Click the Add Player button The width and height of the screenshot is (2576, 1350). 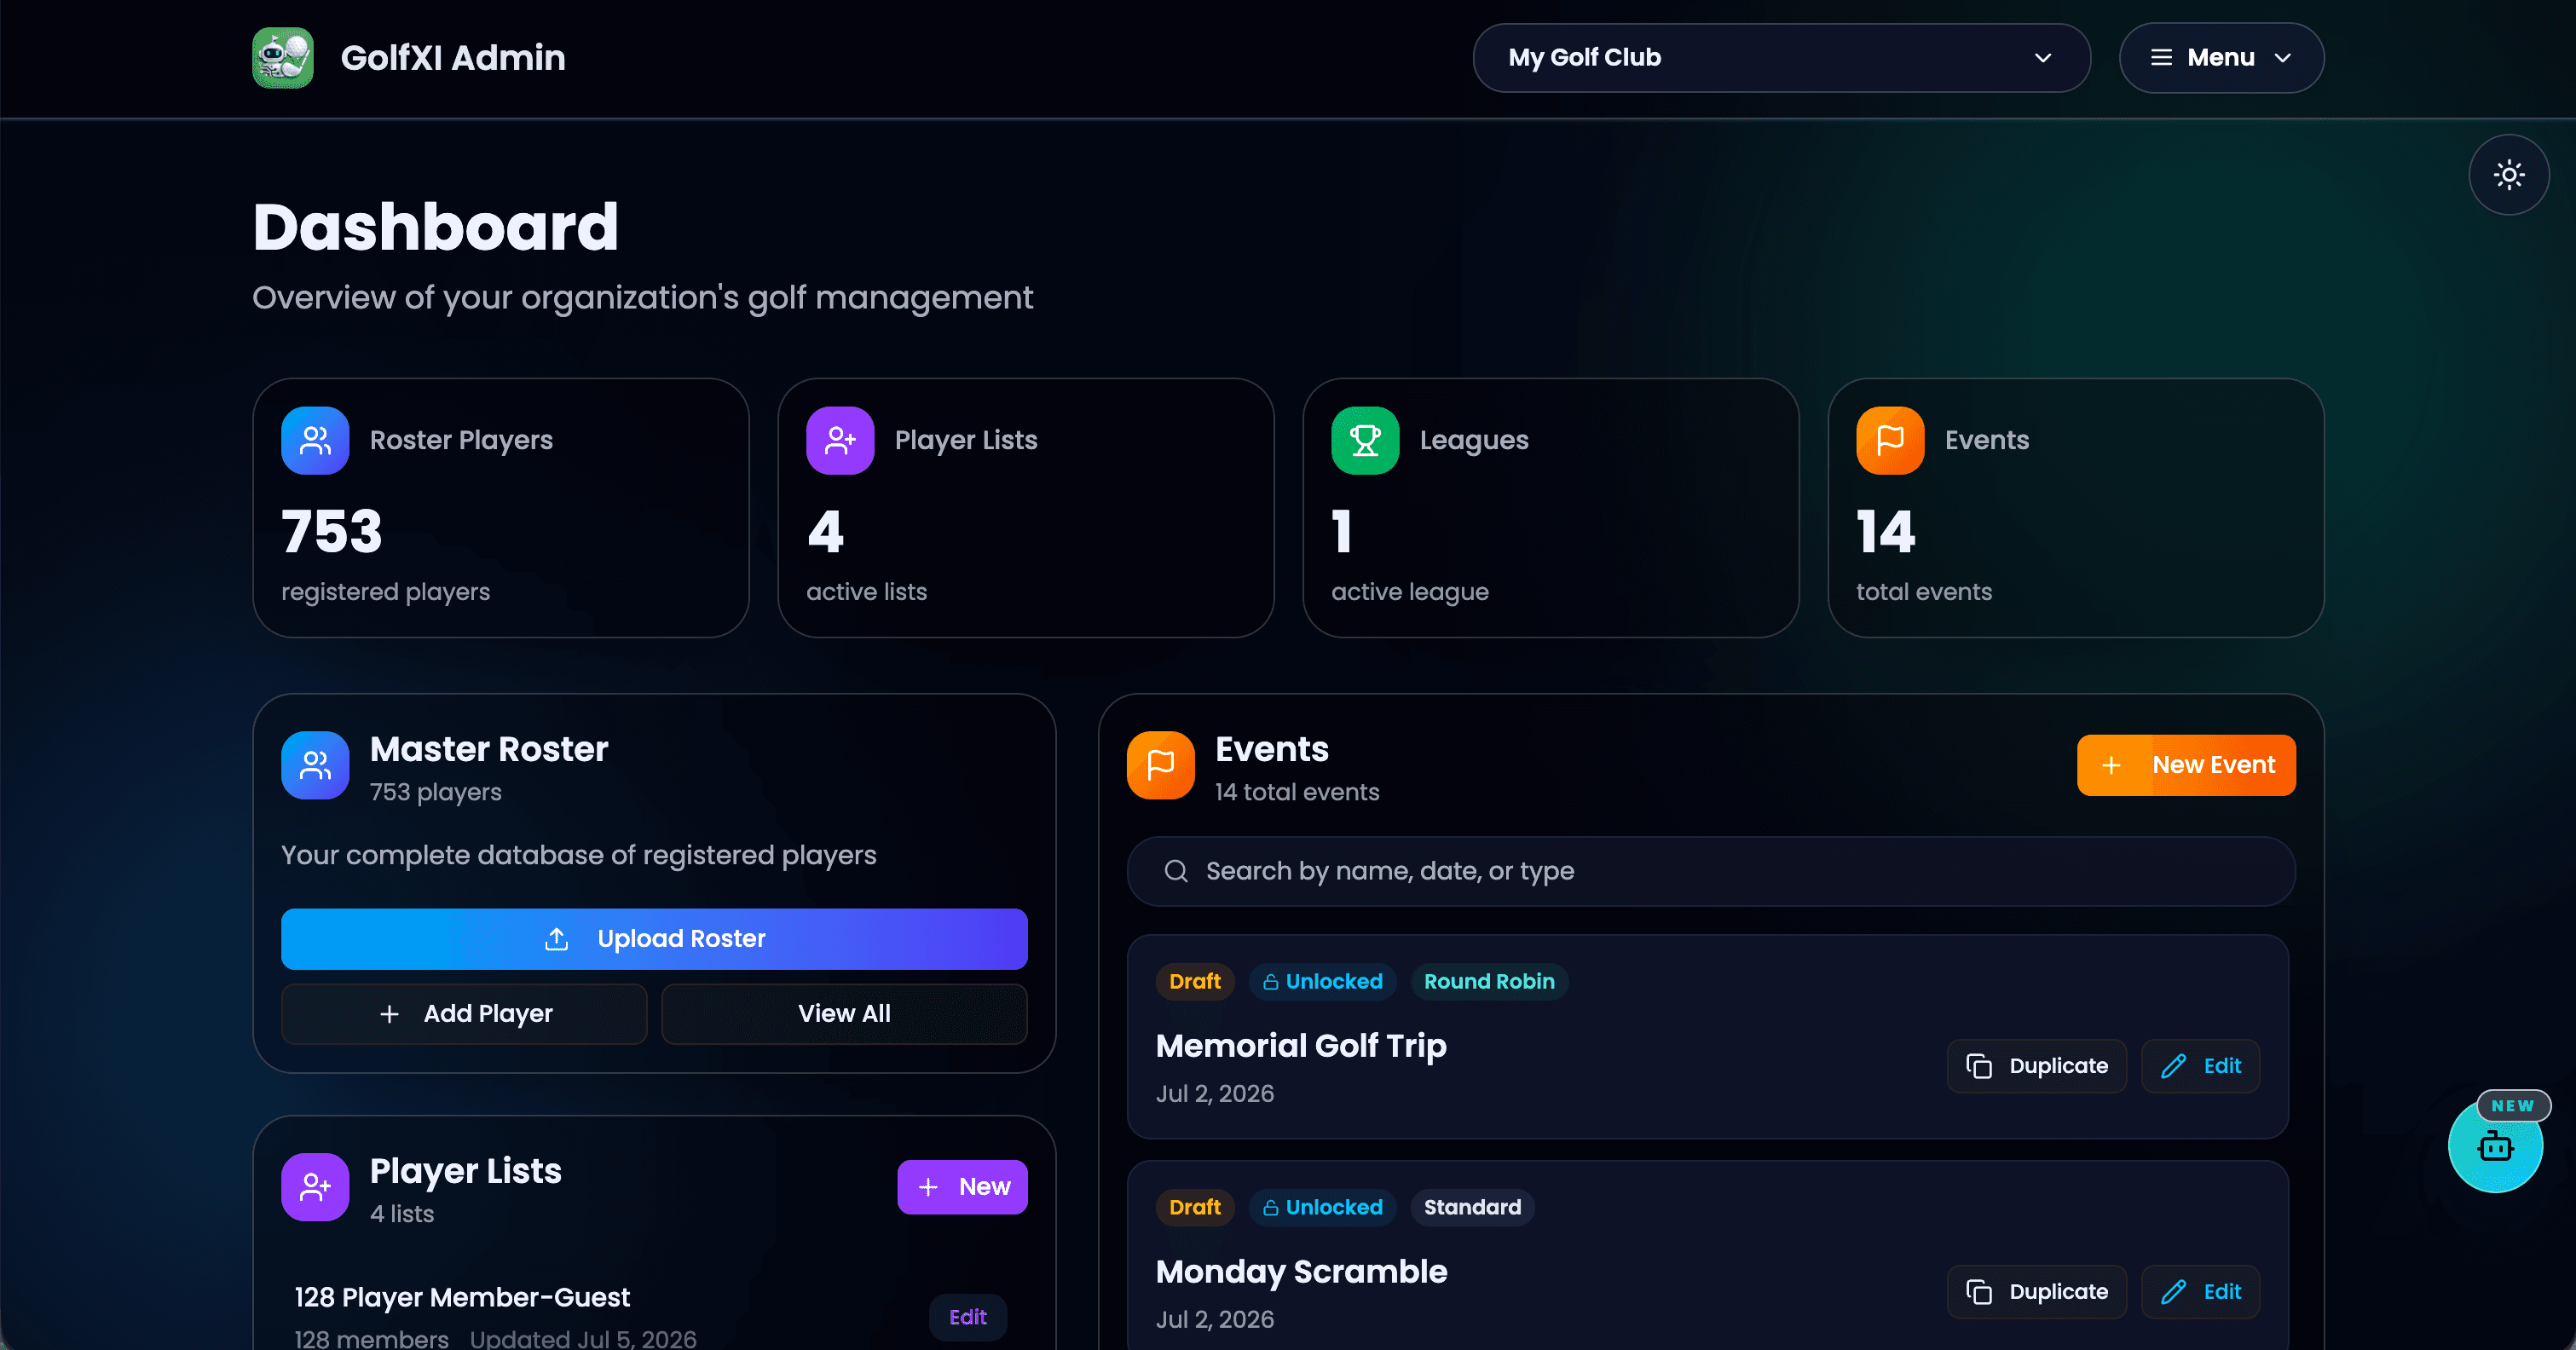464,1014
